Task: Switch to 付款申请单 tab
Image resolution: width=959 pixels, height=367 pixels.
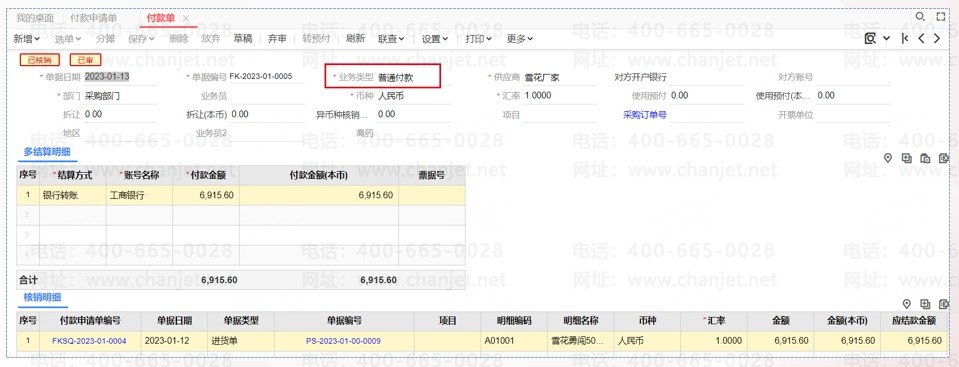Action: tap(94, 18)
